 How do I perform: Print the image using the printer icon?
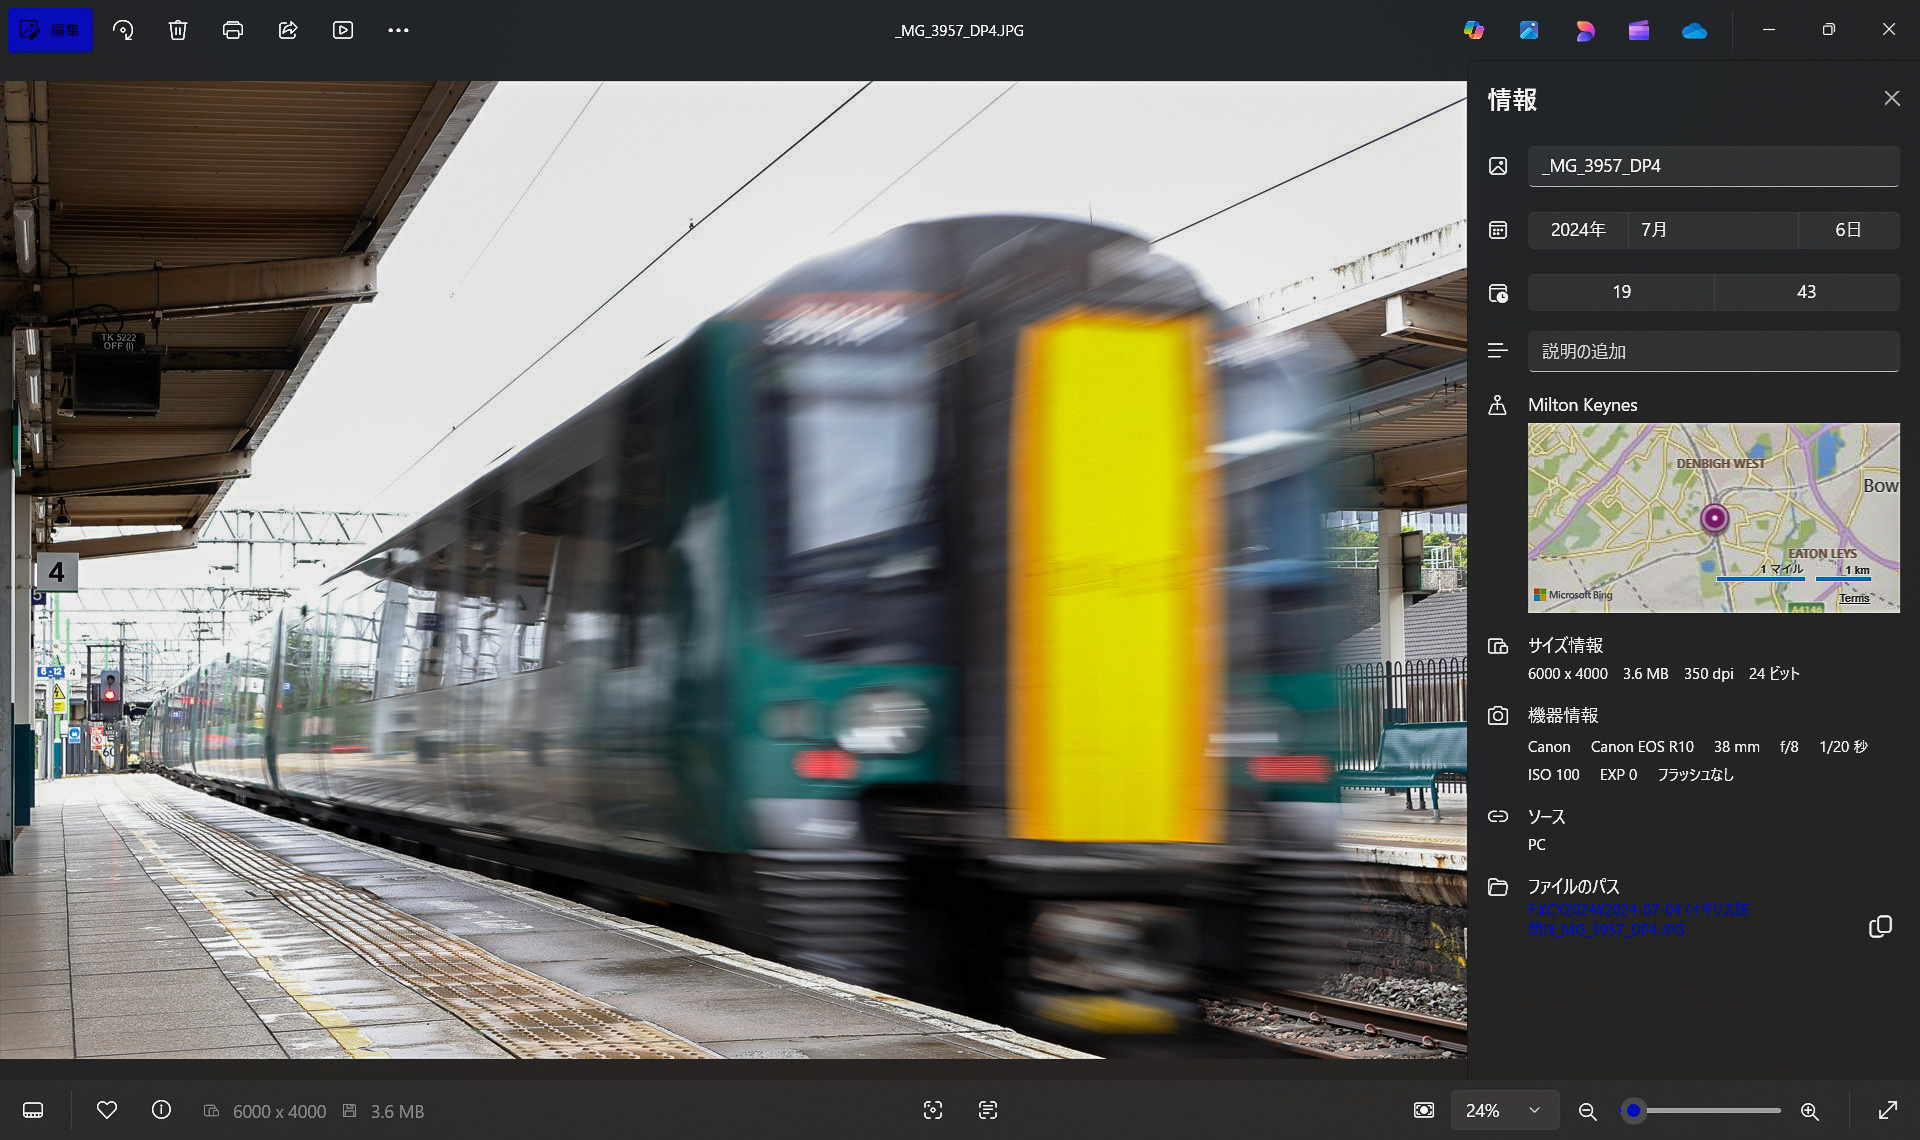233,30
